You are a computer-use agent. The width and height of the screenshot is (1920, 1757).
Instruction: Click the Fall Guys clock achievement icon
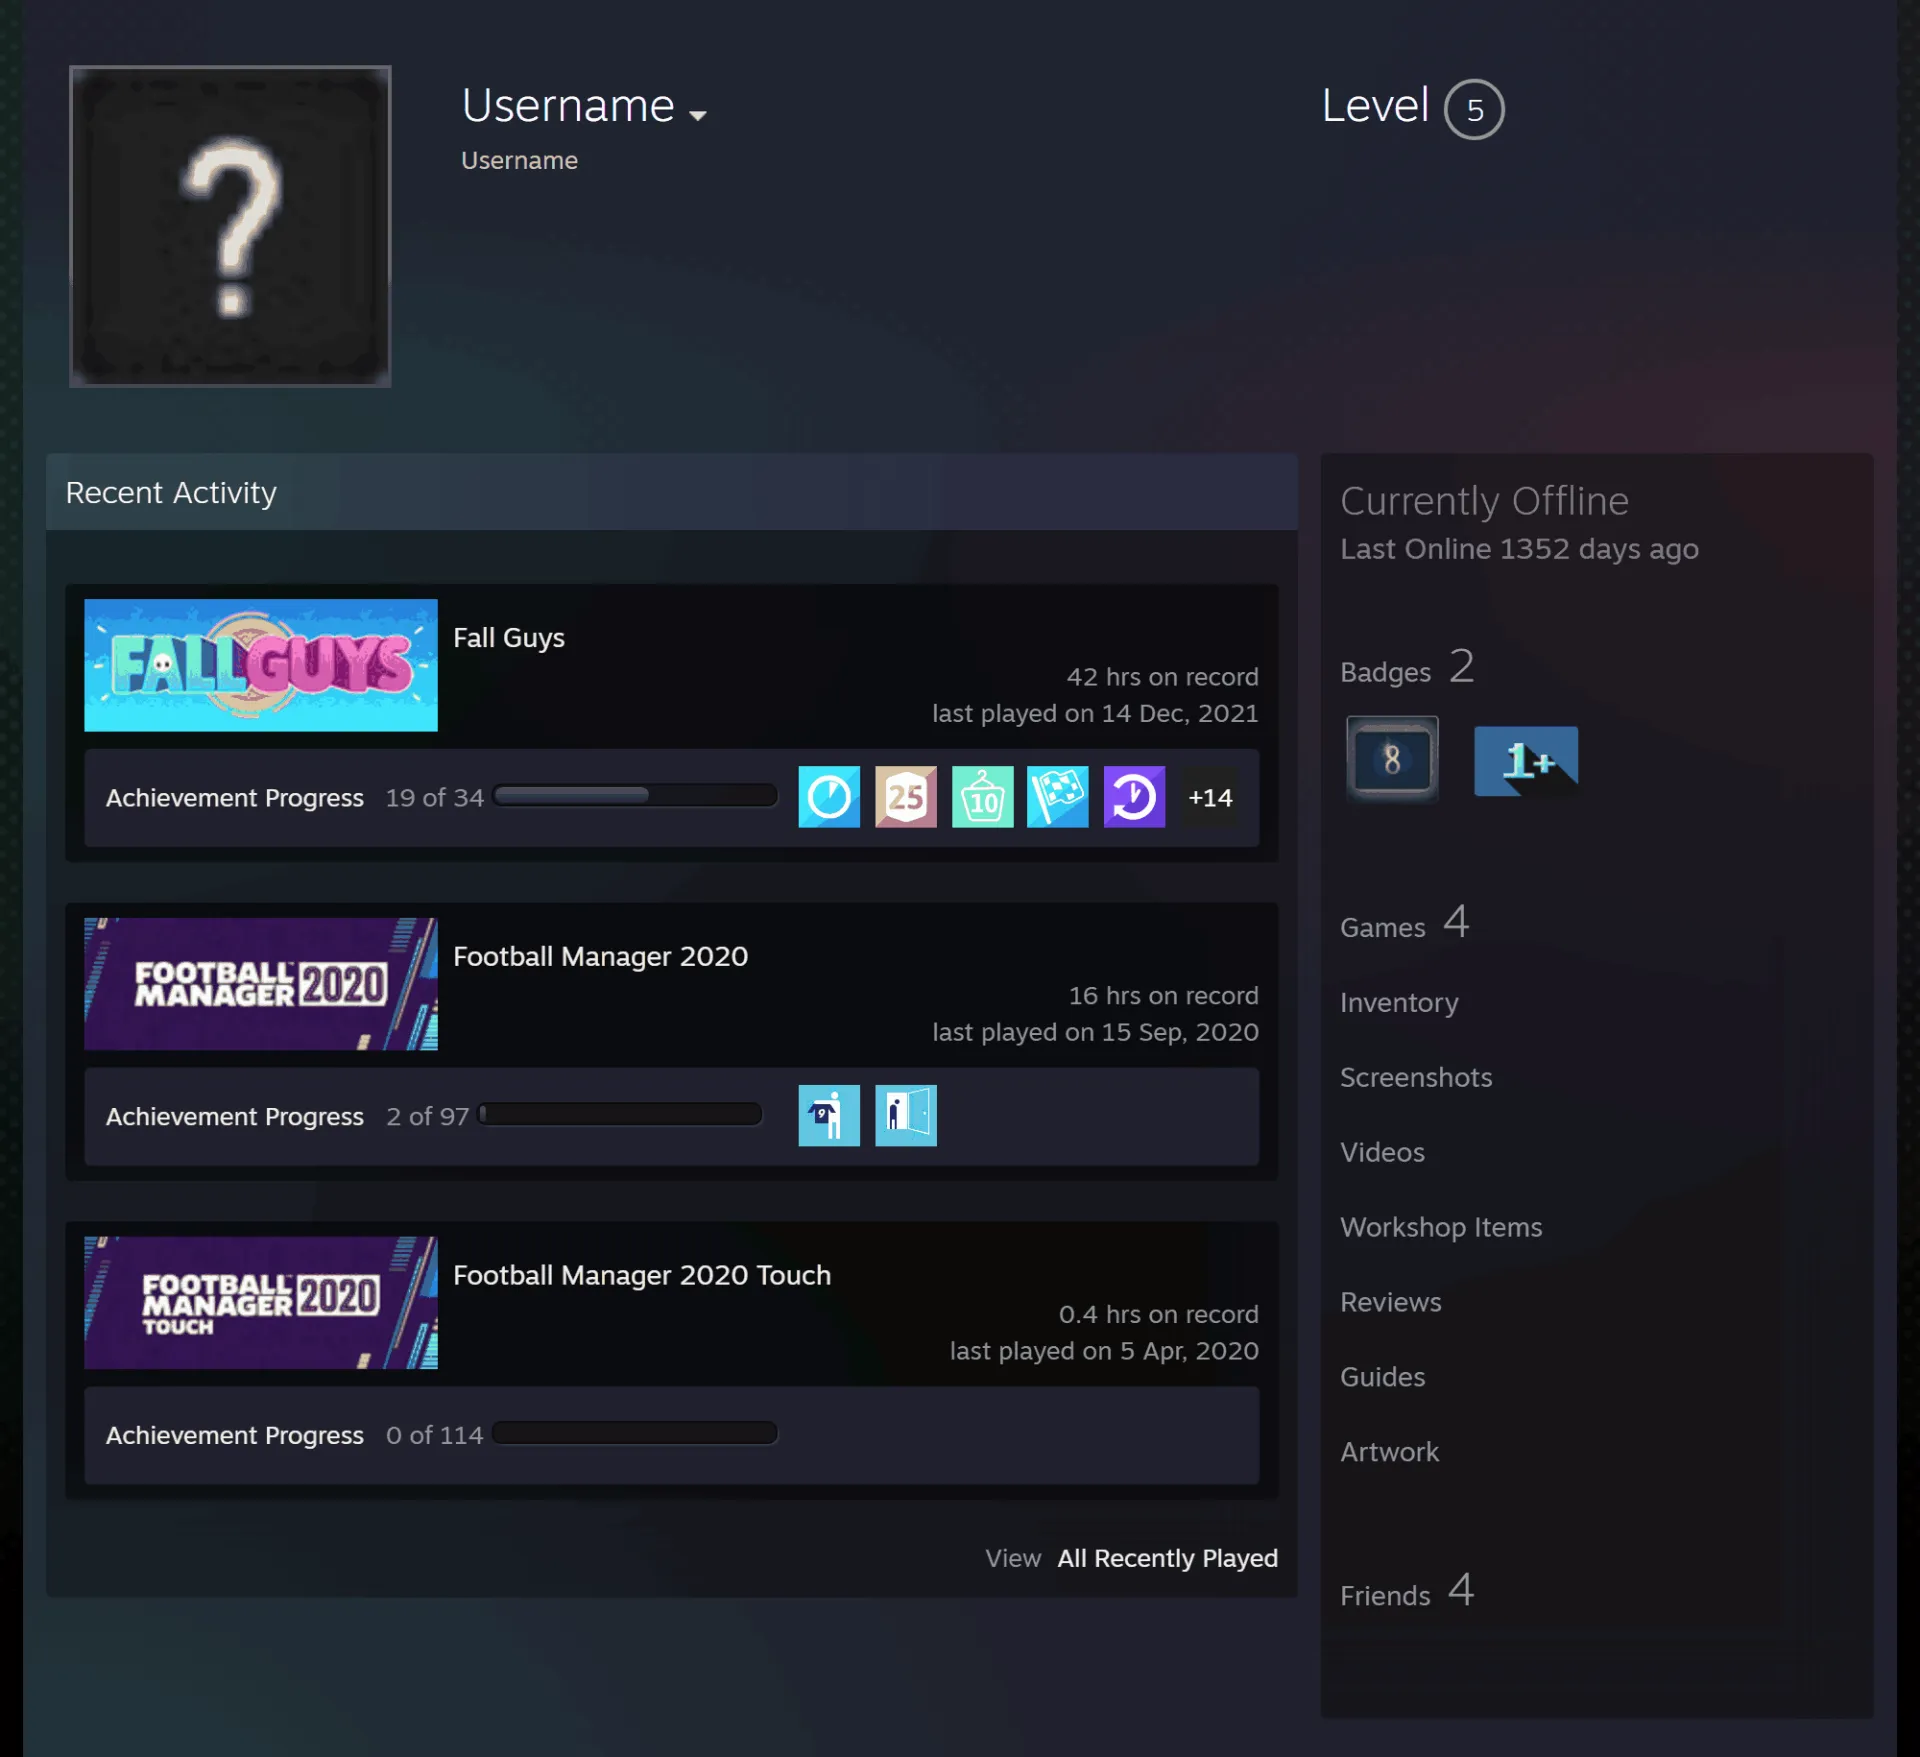click(829, 797)
